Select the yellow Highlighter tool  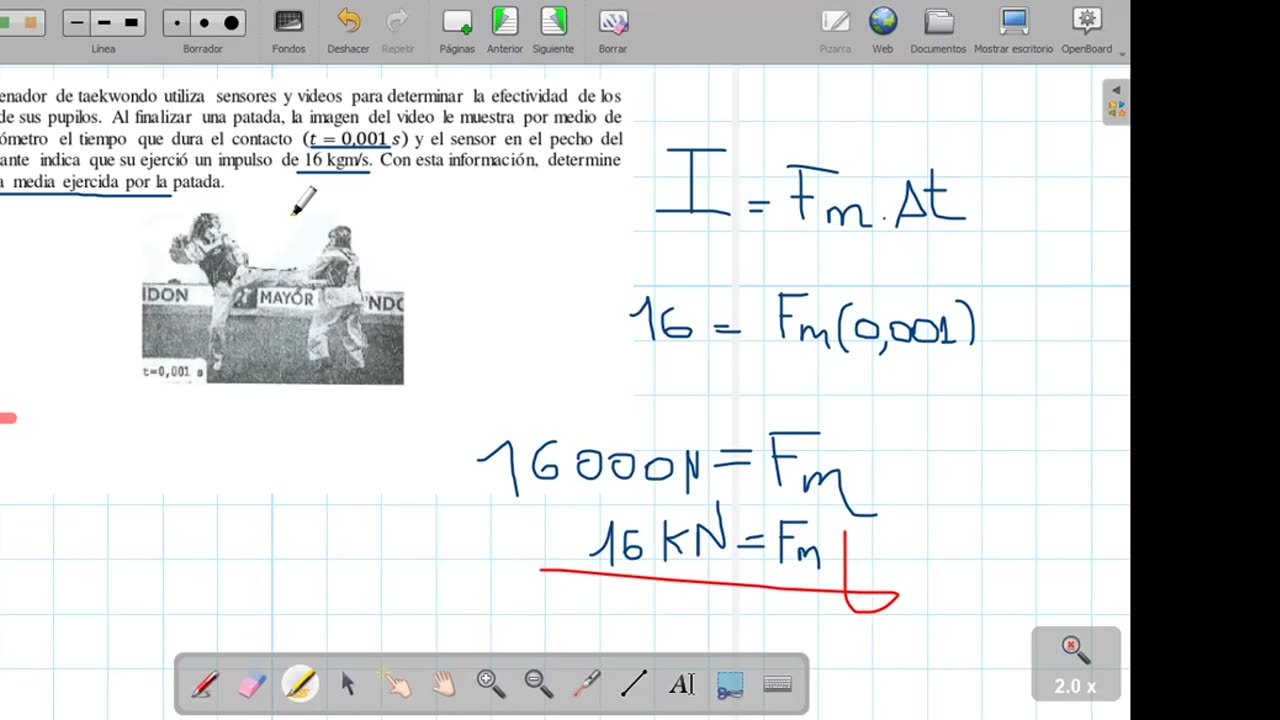[x=300, y=684]
